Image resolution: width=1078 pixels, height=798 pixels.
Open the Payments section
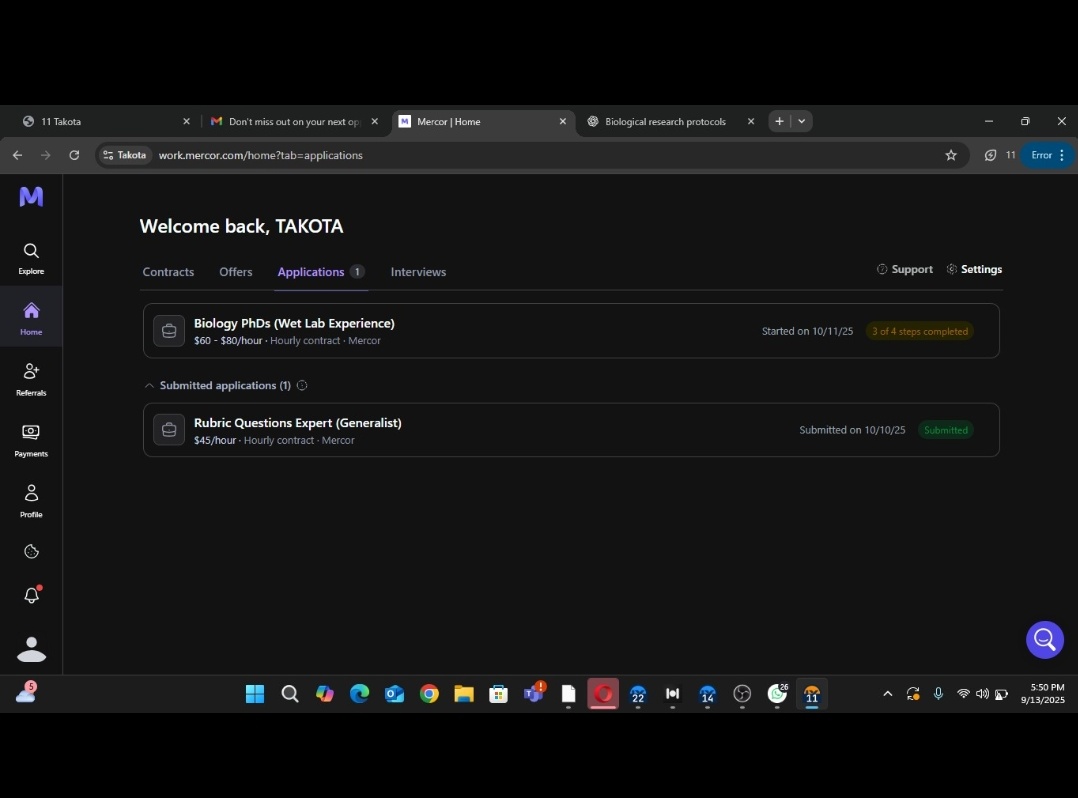[31, 441]
